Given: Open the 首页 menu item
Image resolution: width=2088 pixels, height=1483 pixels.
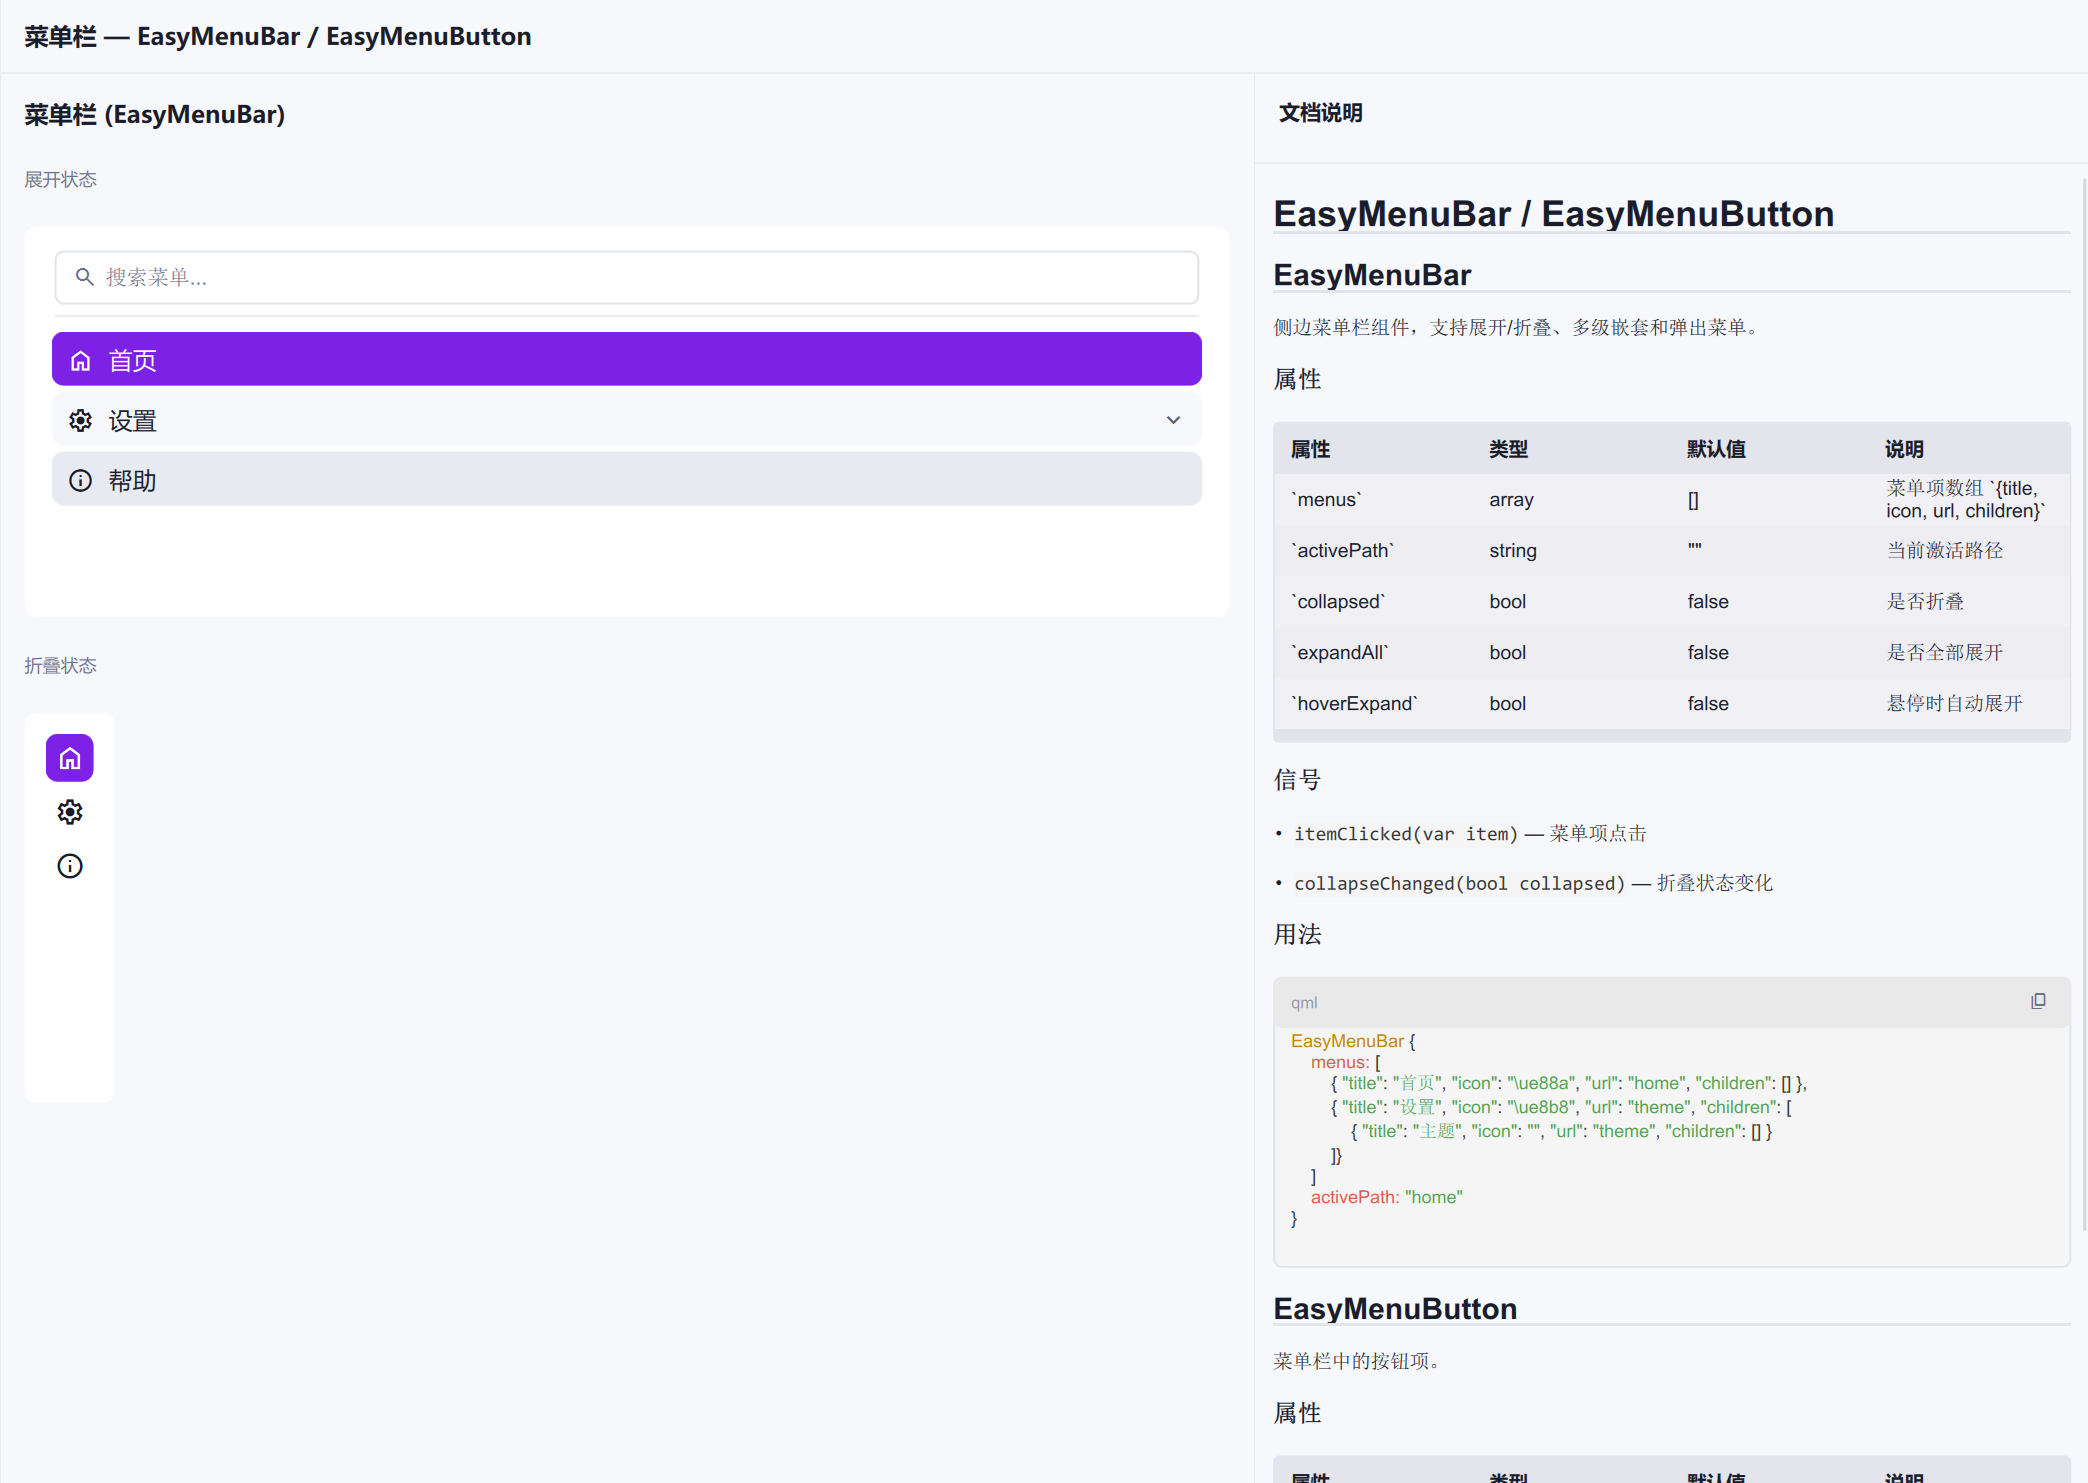Looking at the screenshot, I should pos(627,359).
